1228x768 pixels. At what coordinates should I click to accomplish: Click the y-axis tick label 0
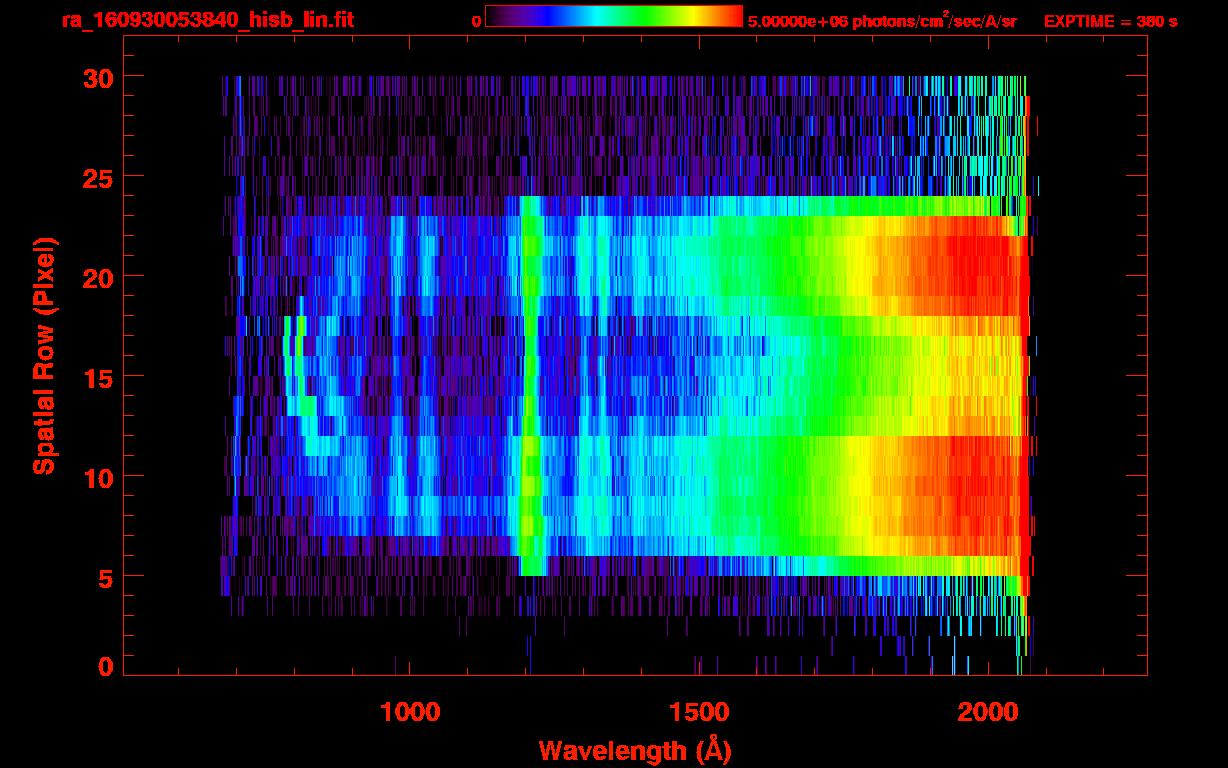point(104,667)
